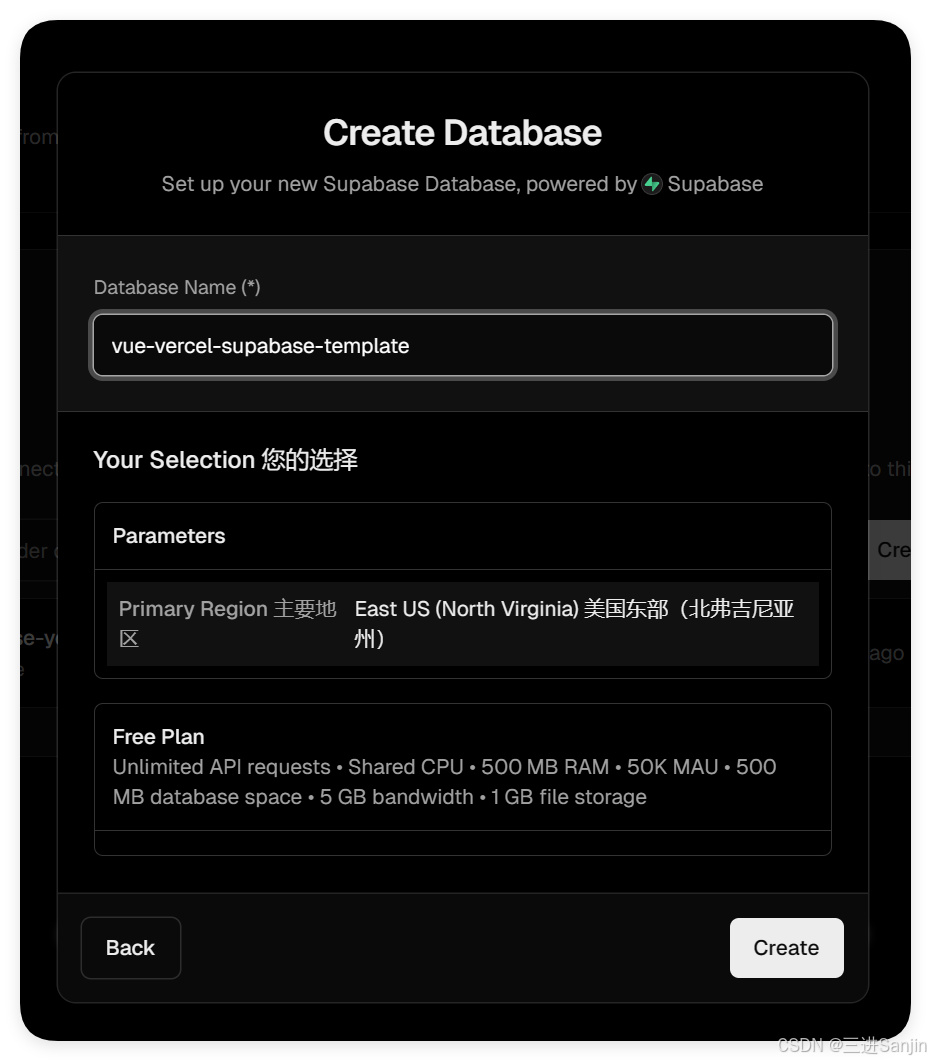Viewport: 931px width, 1061px height.
Task: Click the Create button
Action: click(786, 947)
